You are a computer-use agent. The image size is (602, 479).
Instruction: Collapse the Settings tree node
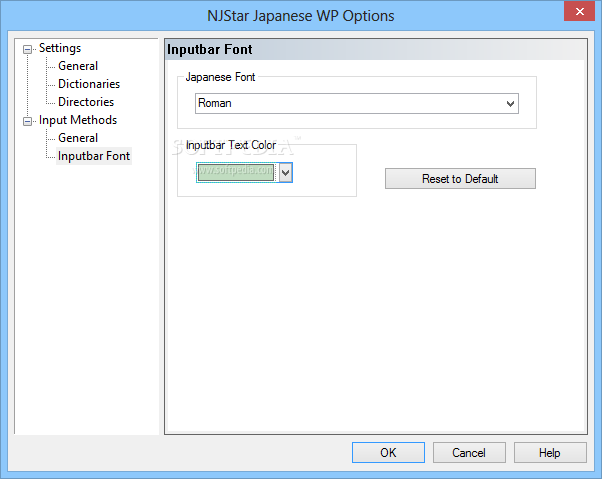tap(27, 49)
